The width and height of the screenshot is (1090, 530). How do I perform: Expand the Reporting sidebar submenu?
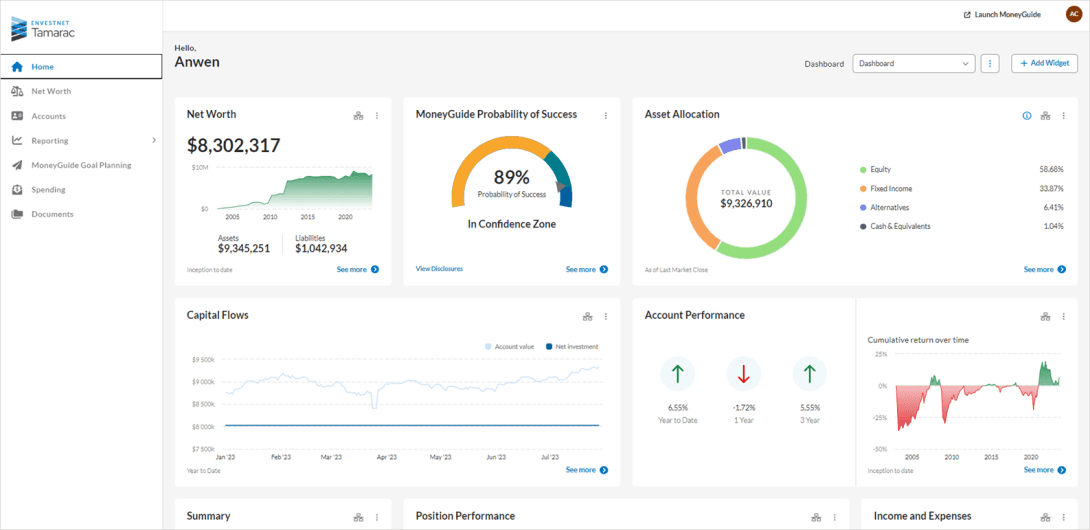tap(154, 141)
